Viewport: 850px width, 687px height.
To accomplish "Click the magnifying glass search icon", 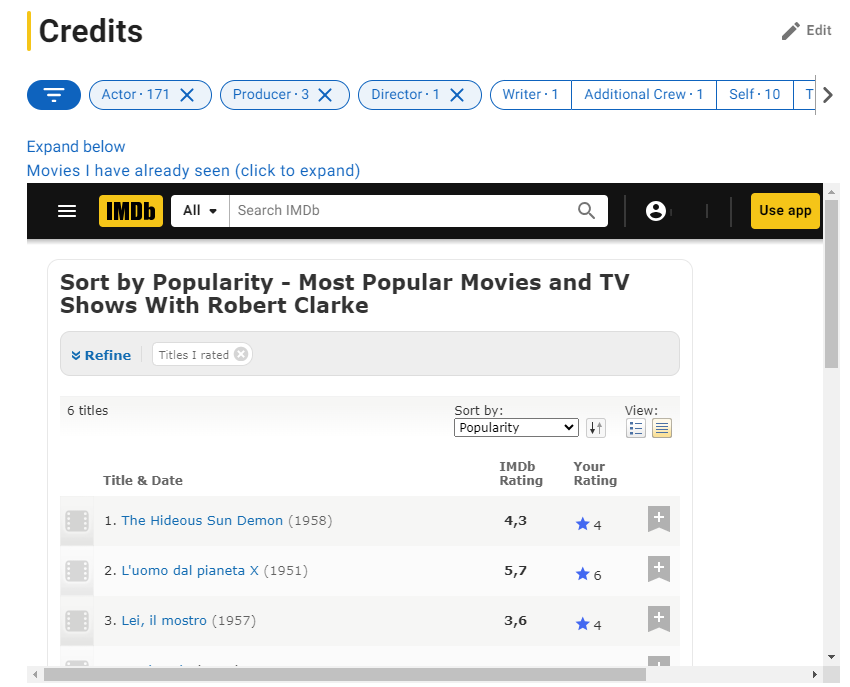I will coord(586,211).
